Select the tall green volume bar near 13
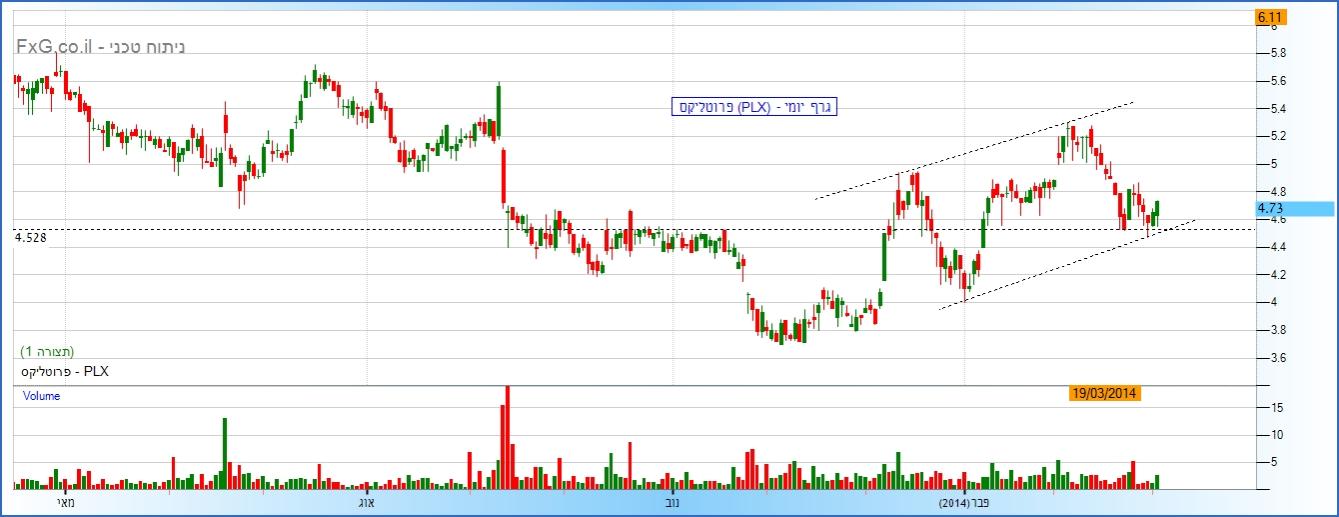The height and width of the screenshot is (517, 1339). coord(225,452)
